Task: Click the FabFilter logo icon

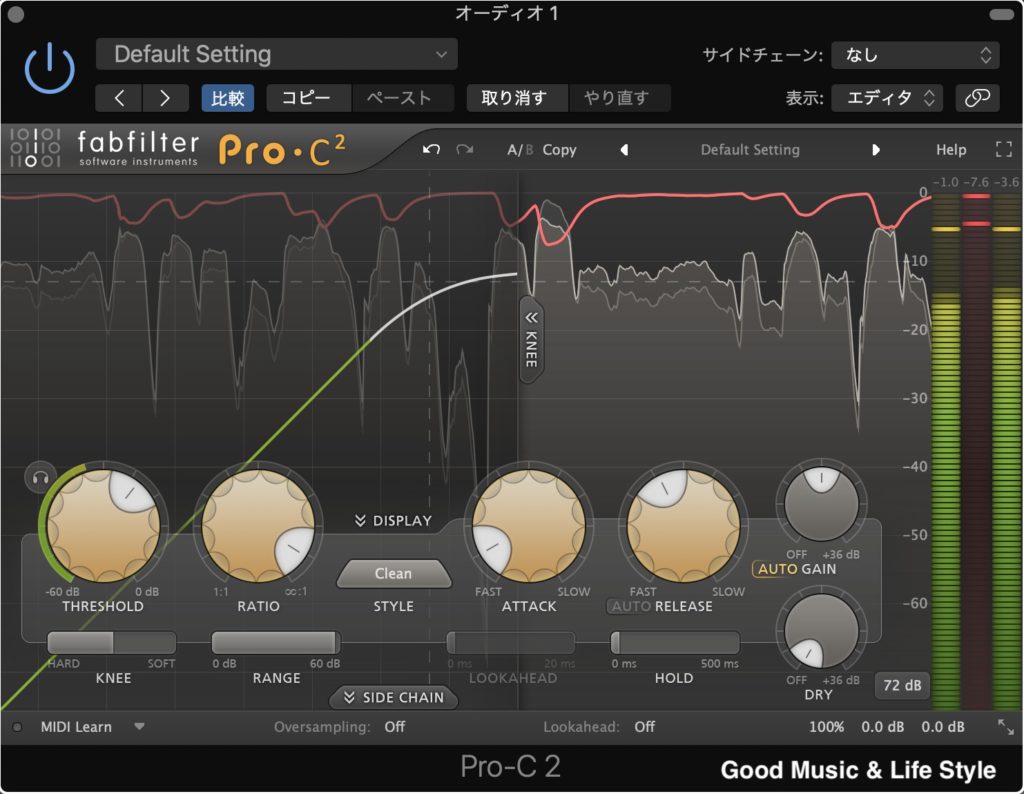Action: tap(35, 147)
